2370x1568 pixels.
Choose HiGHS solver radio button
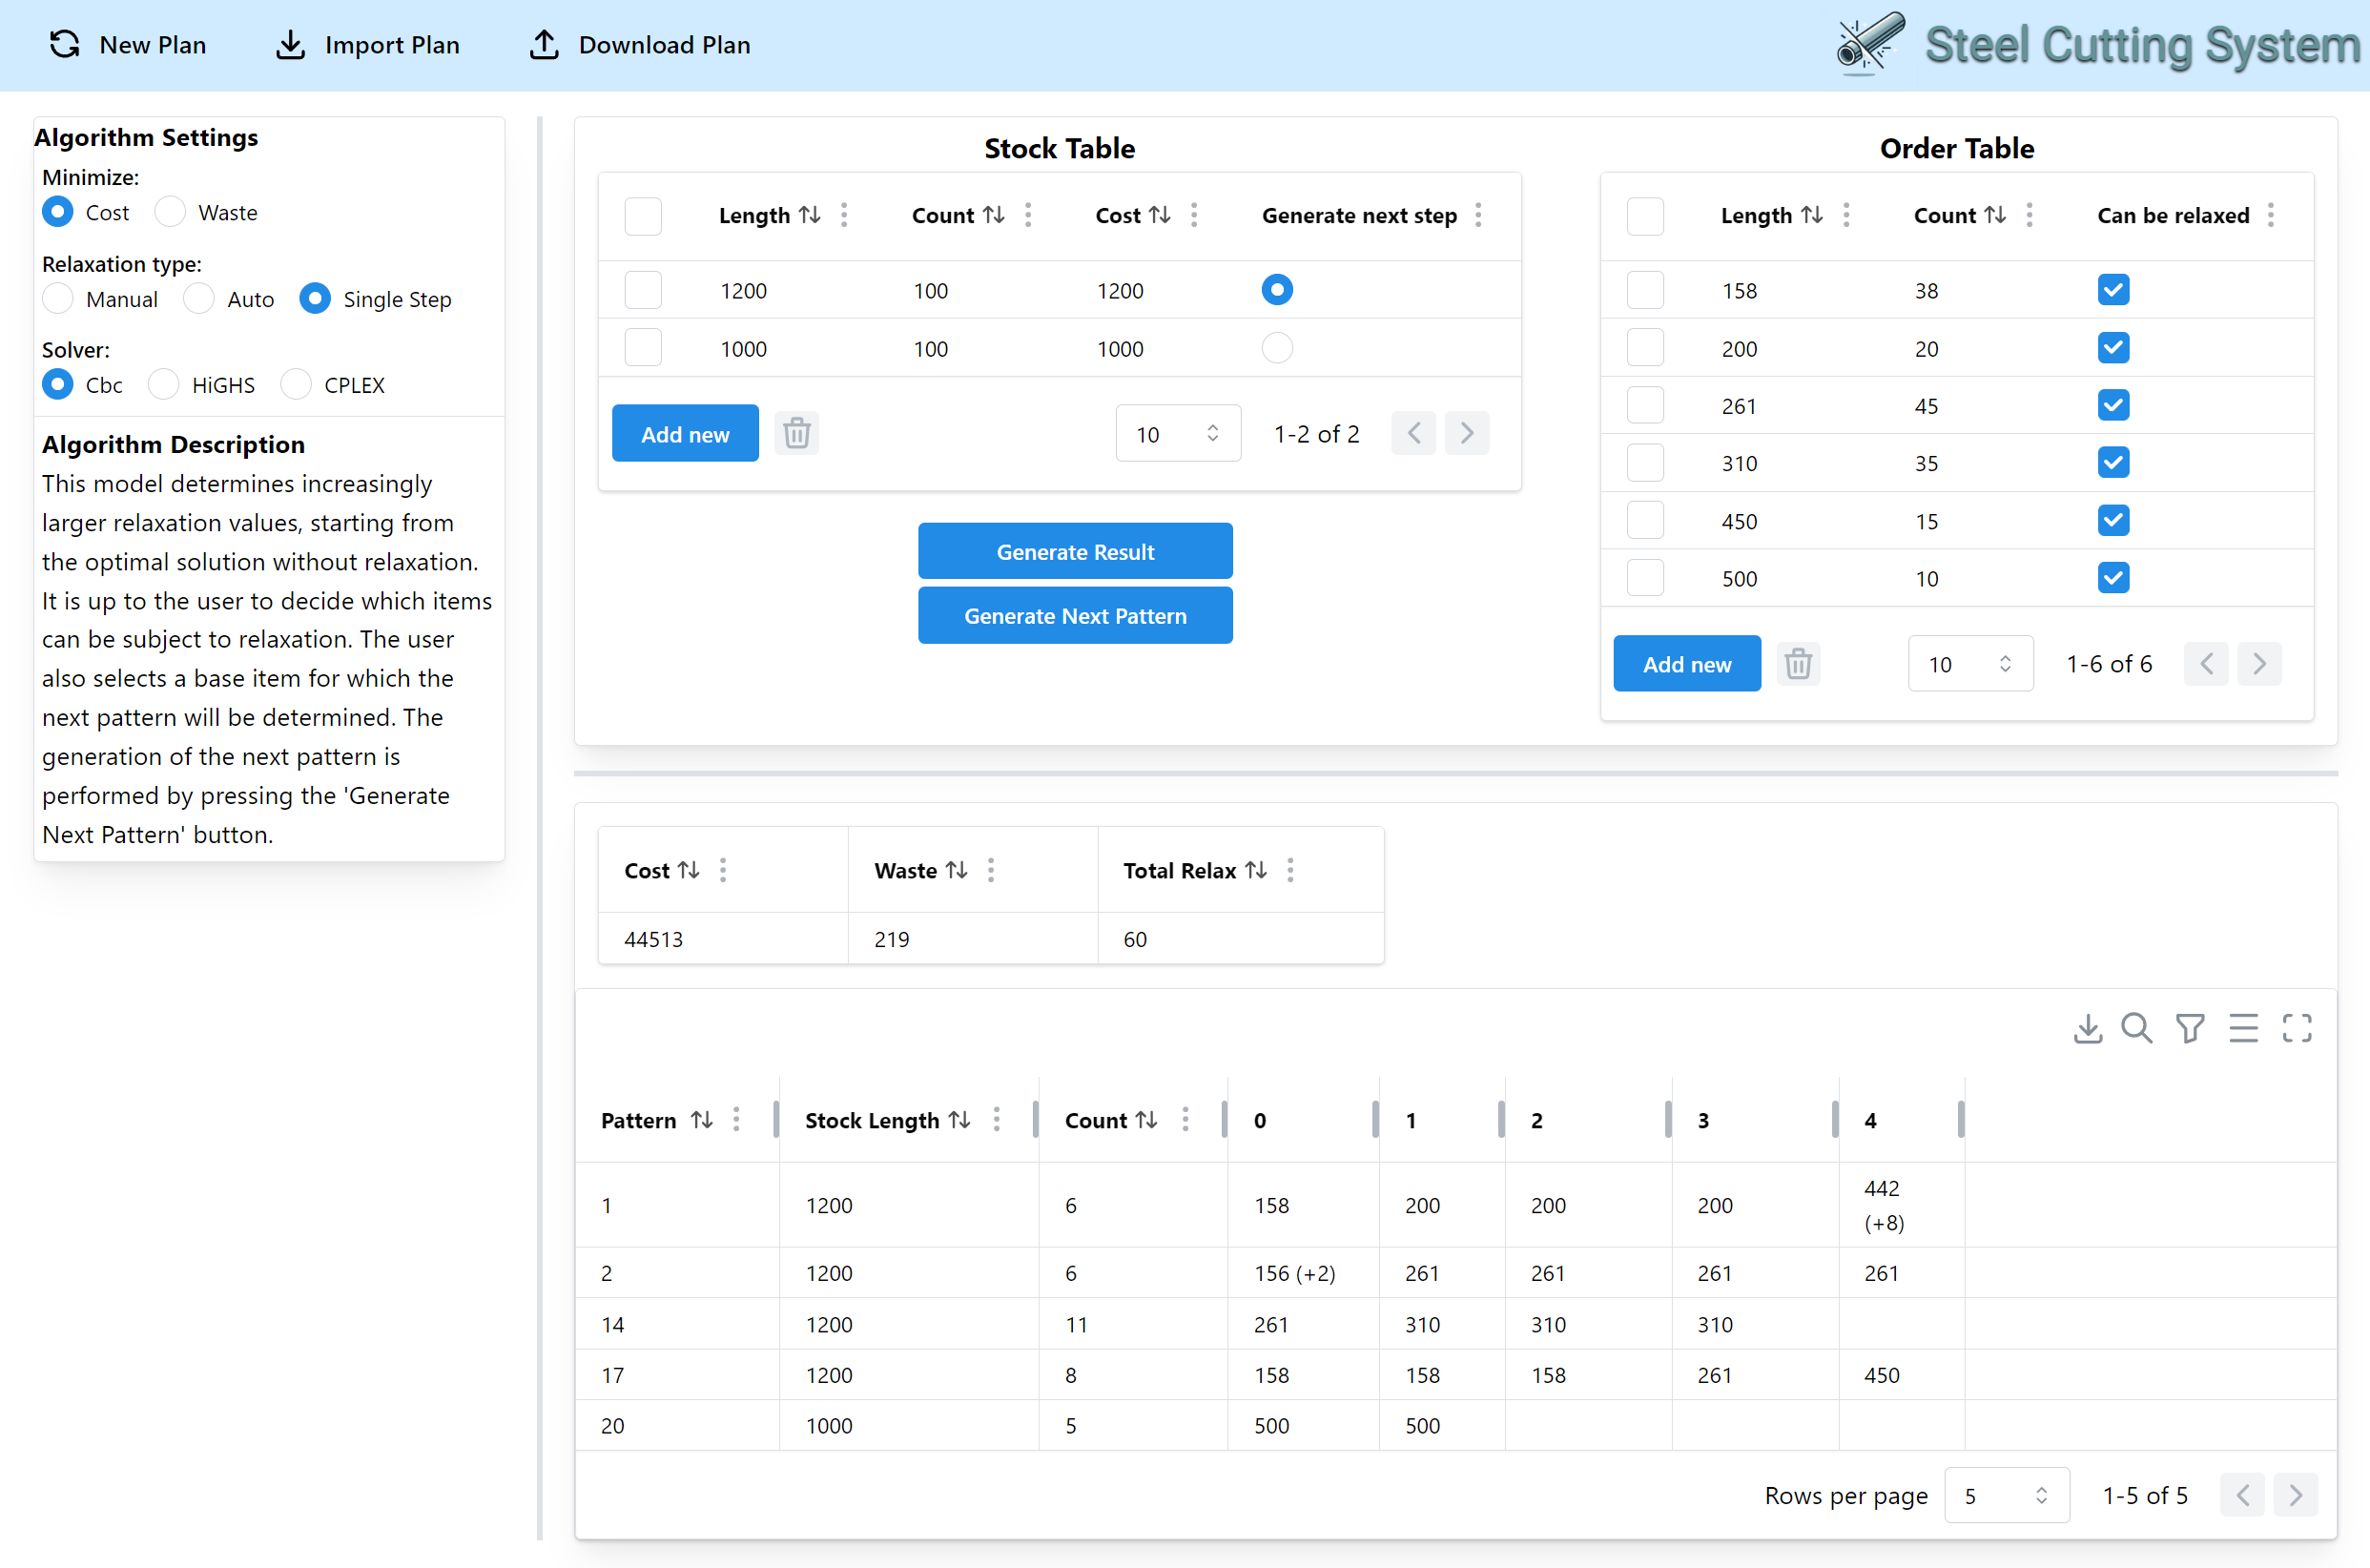[x=164, y=385]
